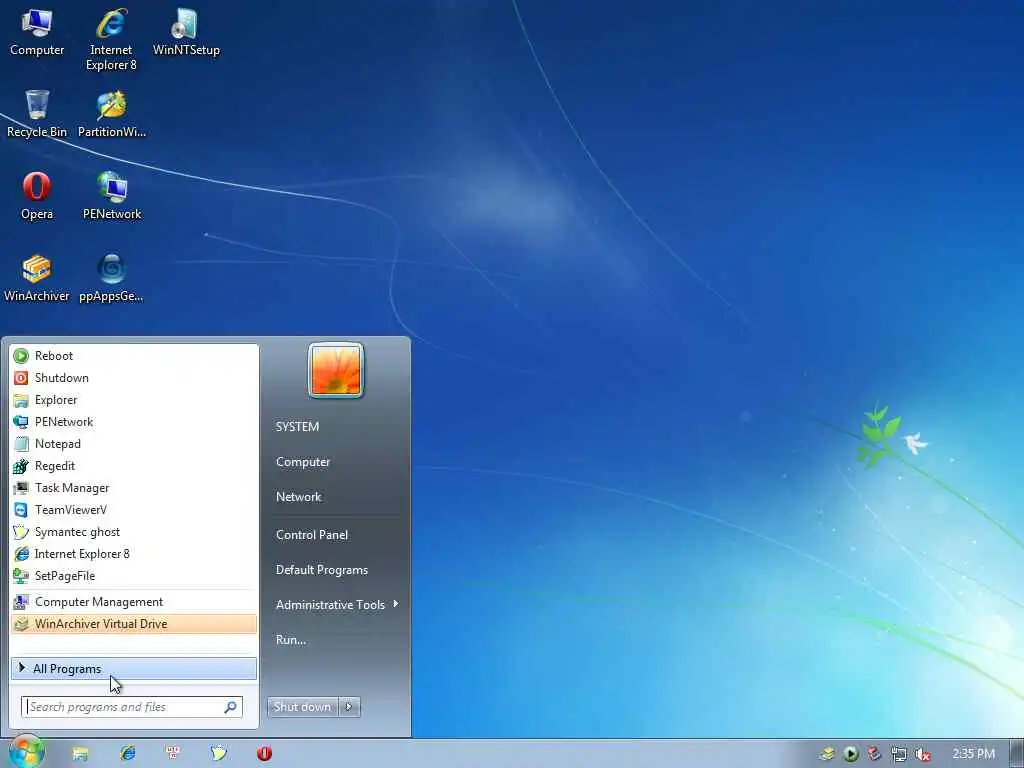Click the tray icon beside network icon

[874, 754]
